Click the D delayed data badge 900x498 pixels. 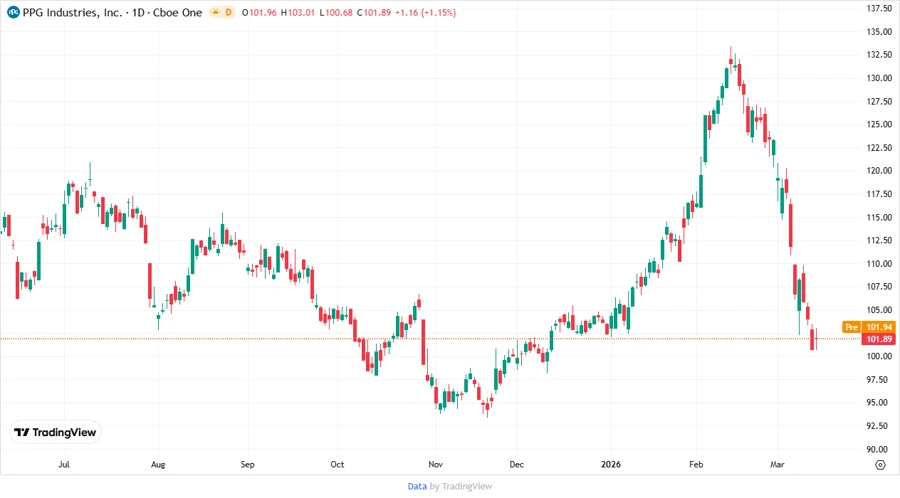[x=228, y=12]
